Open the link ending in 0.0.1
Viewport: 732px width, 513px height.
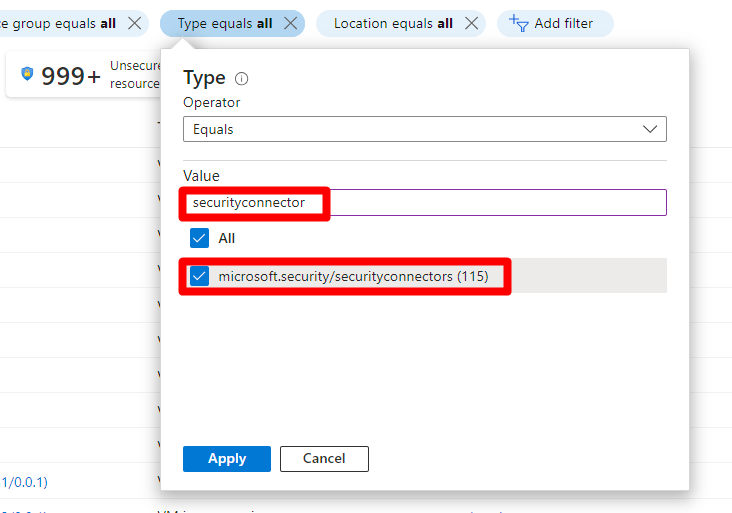[24, 482]
